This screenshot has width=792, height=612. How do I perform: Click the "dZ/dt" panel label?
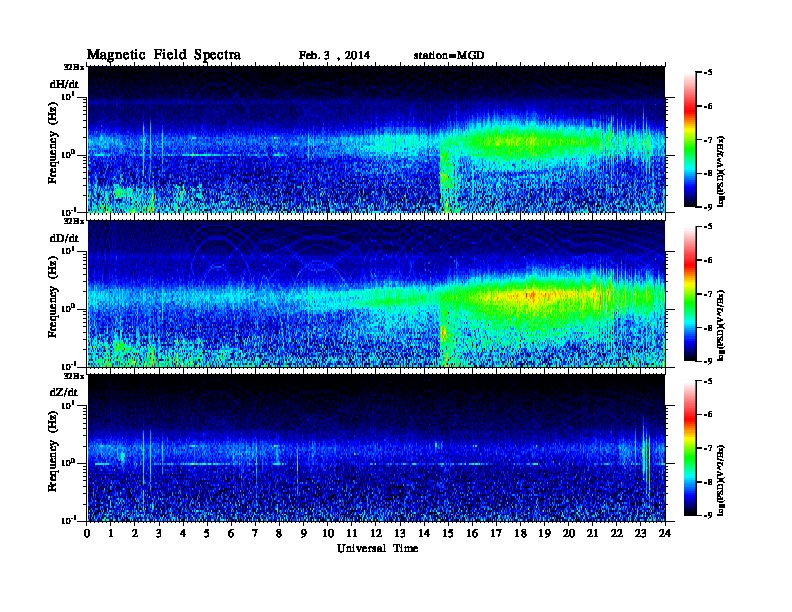[64, 392]
